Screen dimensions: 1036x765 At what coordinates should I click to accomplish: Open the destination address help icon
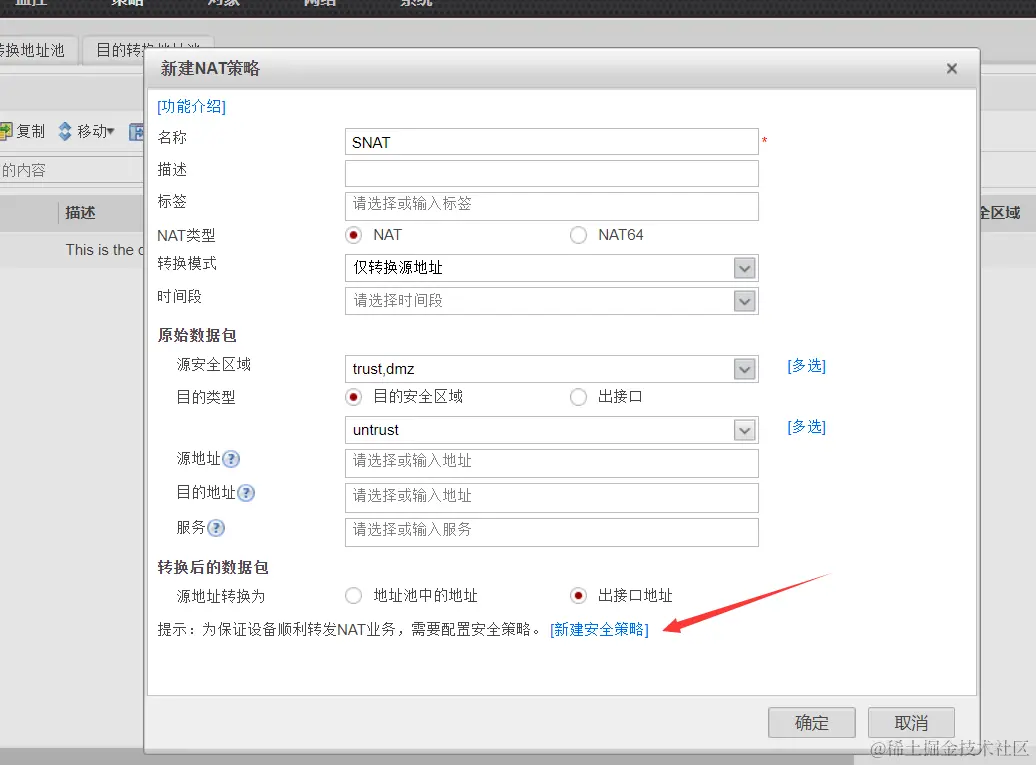tap(246, 493)
